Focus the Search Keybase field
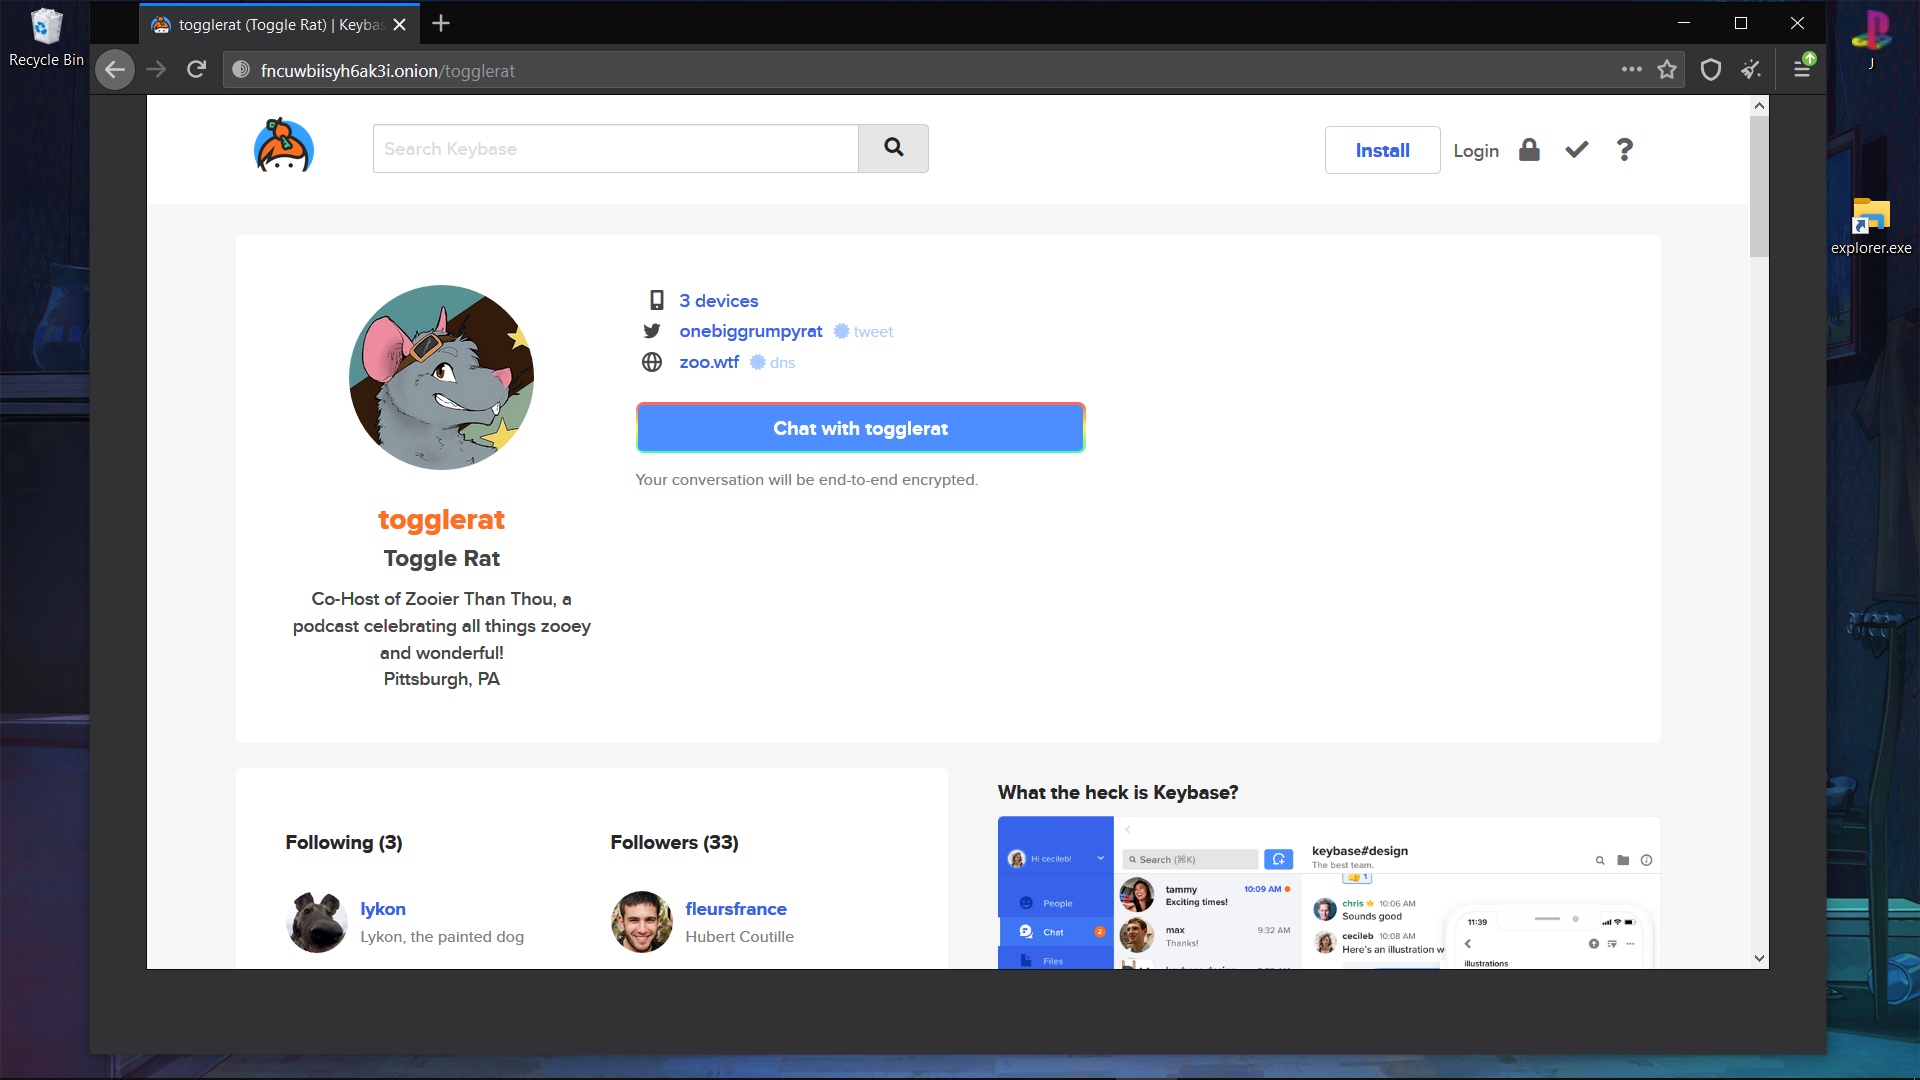This screenshot has height=1080, width=1920. pyautogui.click(x=616, y=148)
